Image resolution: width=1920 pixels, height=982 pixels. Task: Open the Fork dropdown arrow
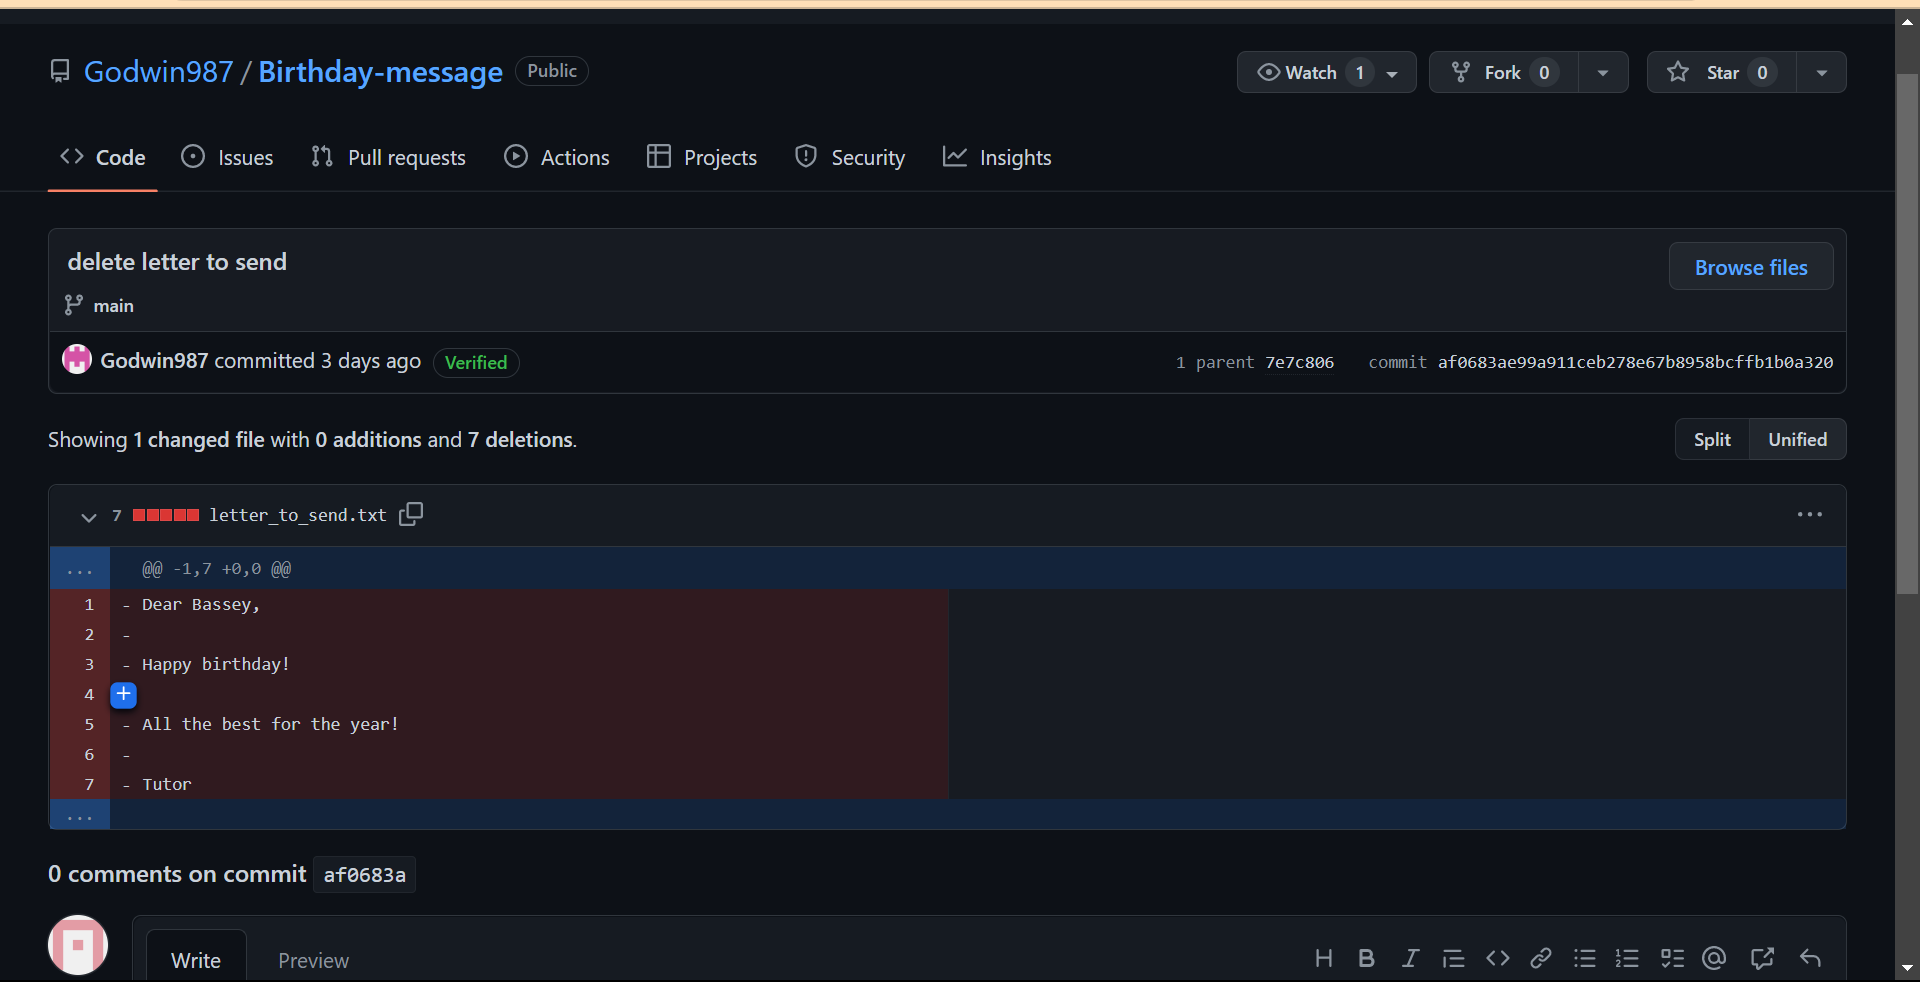[1603, 72]
